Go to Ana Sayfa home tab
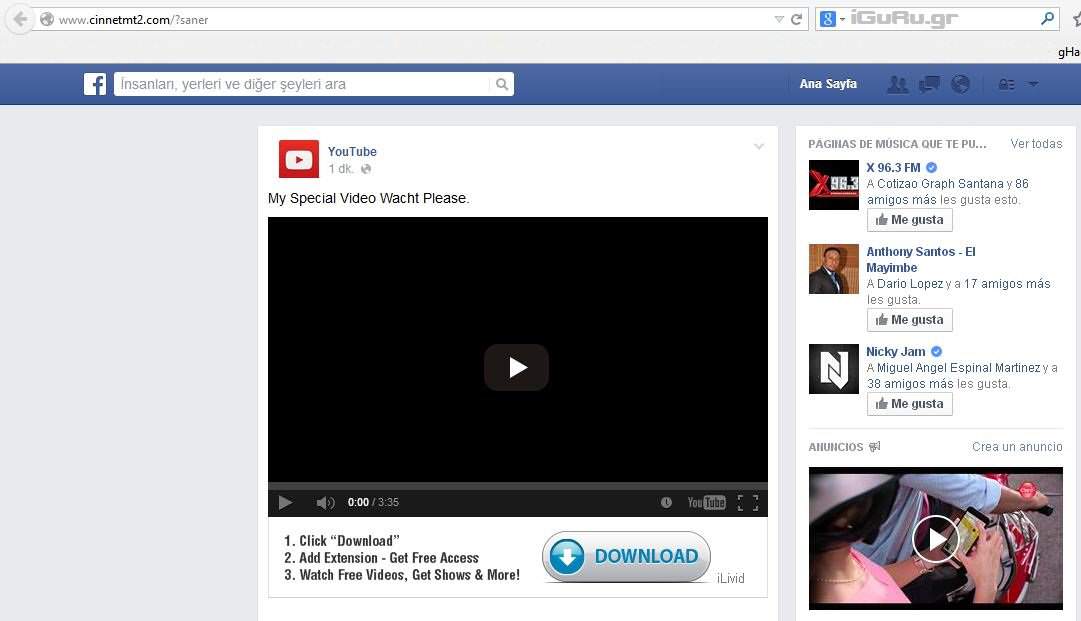Image resolution: width=1081 pixels, height=621 pixels. (x=828, y=84)
